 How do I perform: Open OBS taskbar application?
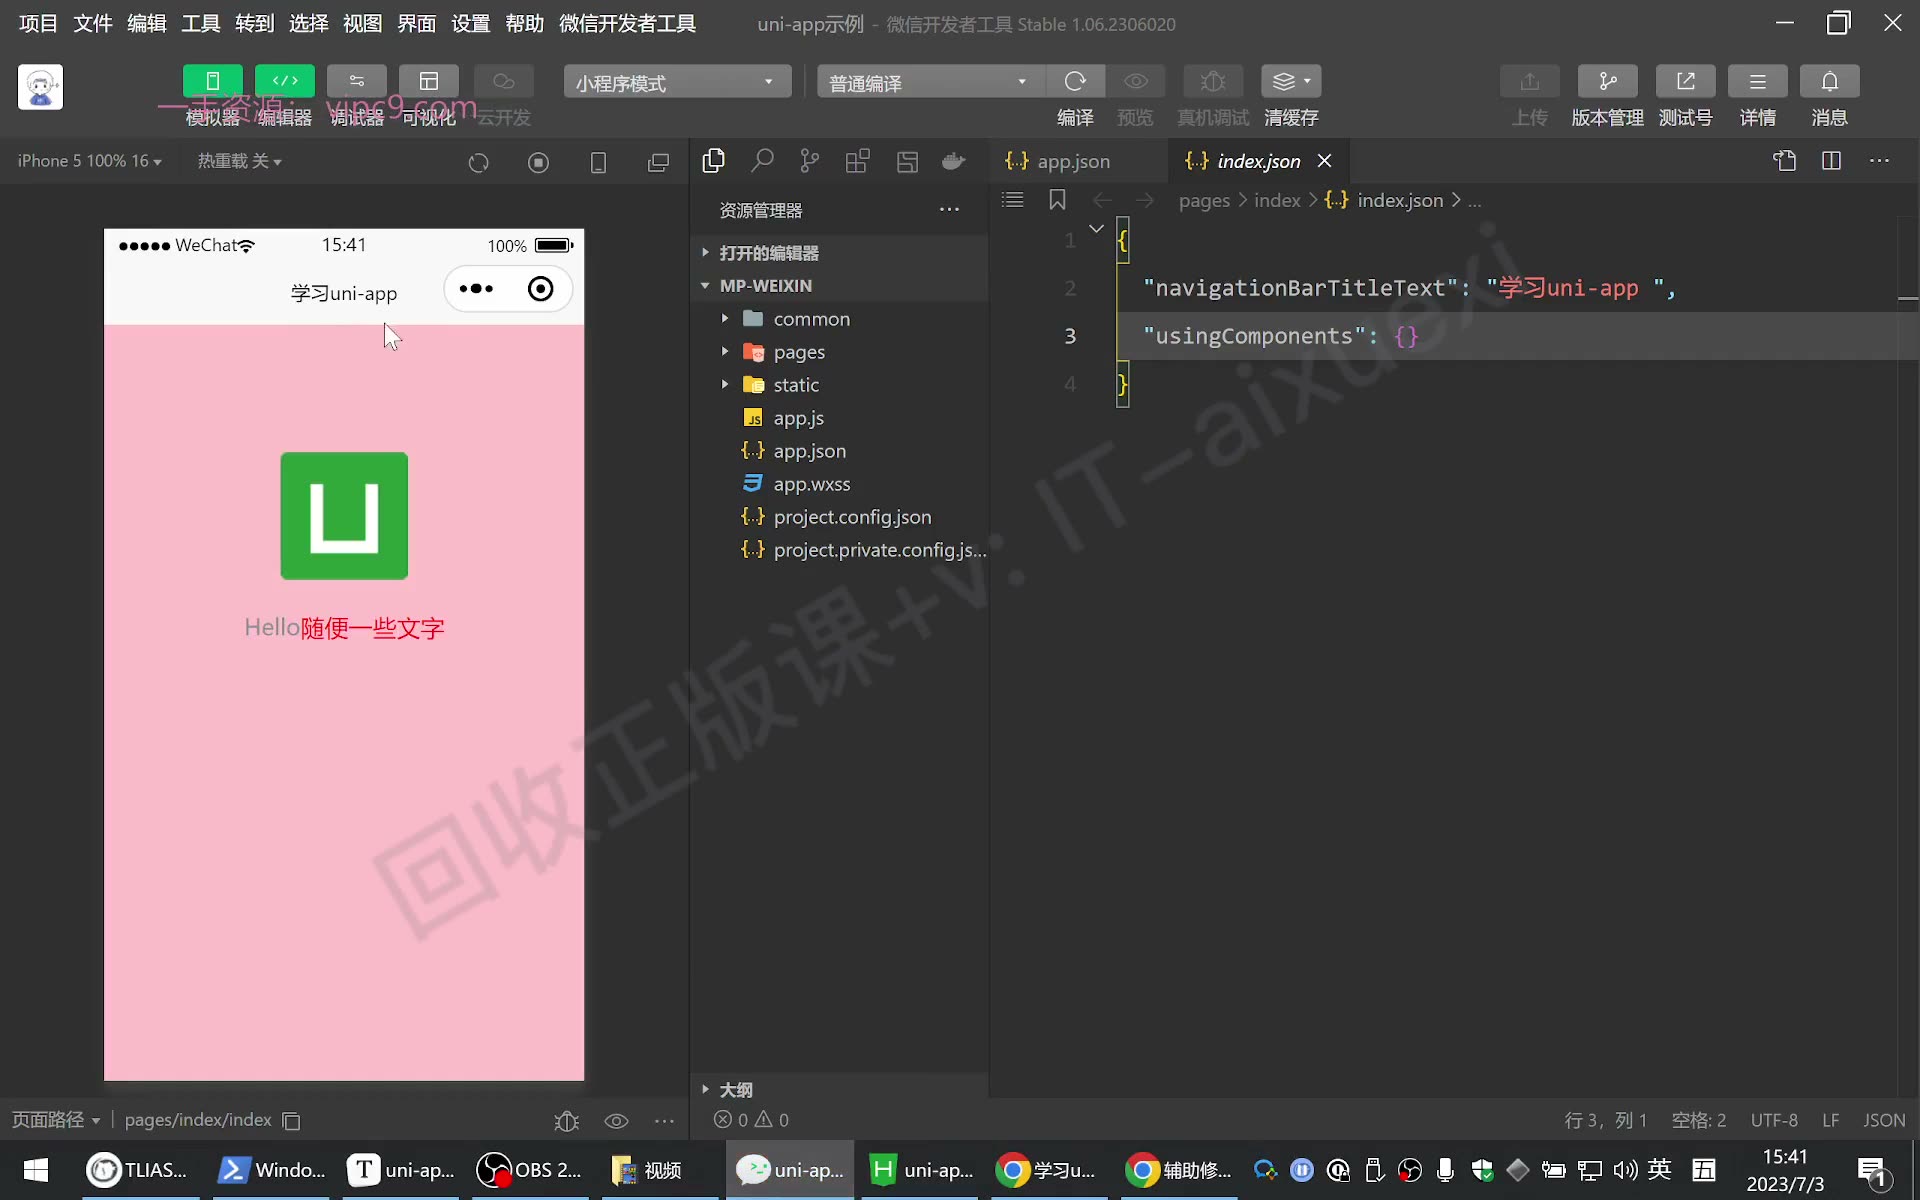pos(531,1170)
